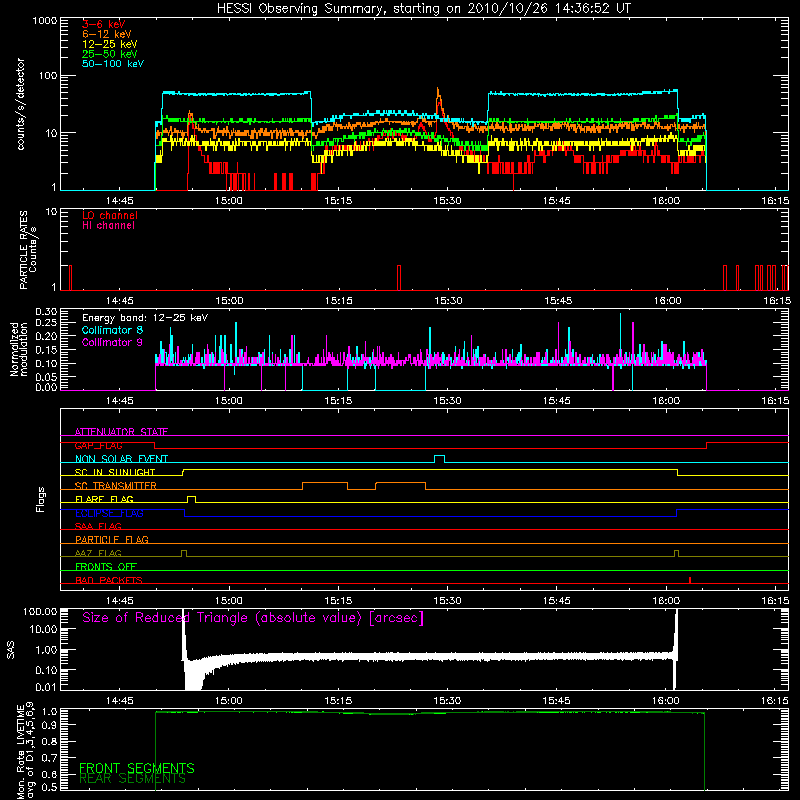Click the 'PARTICLE RATES' axis label

[x=23, y=250]
